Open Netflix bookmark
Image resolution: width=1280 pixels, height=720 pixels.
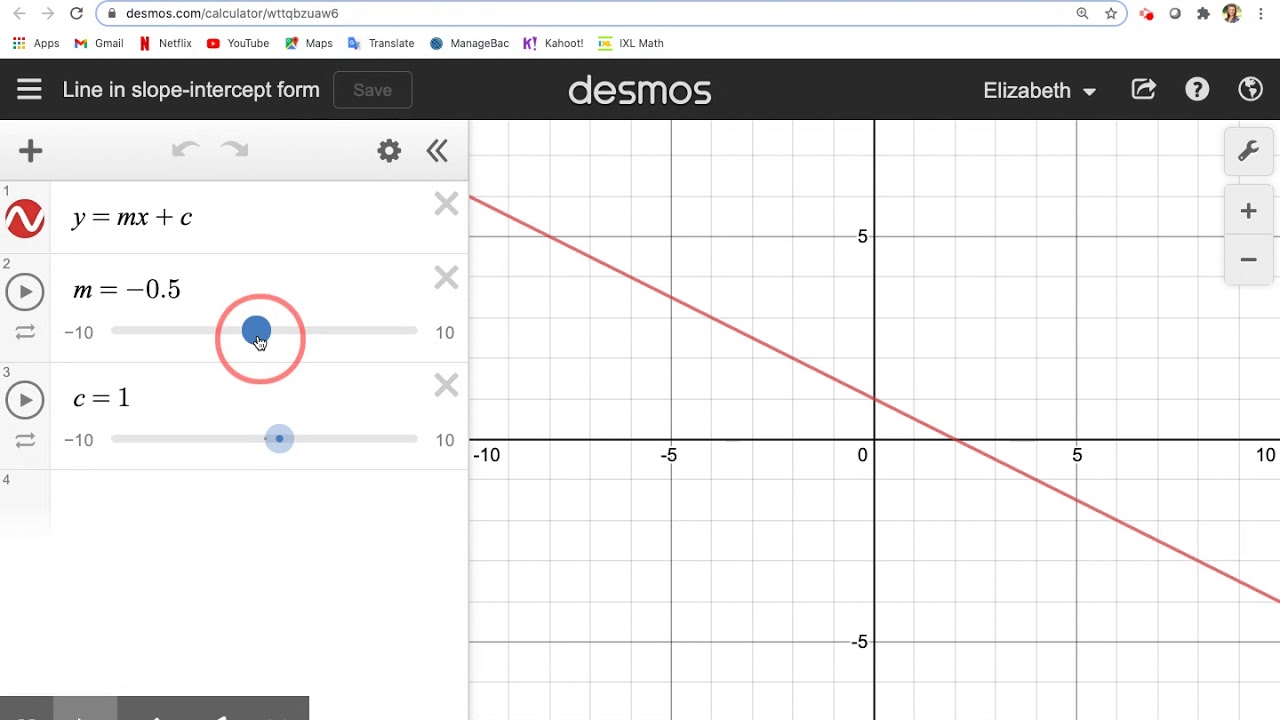[x=166, y=43]
